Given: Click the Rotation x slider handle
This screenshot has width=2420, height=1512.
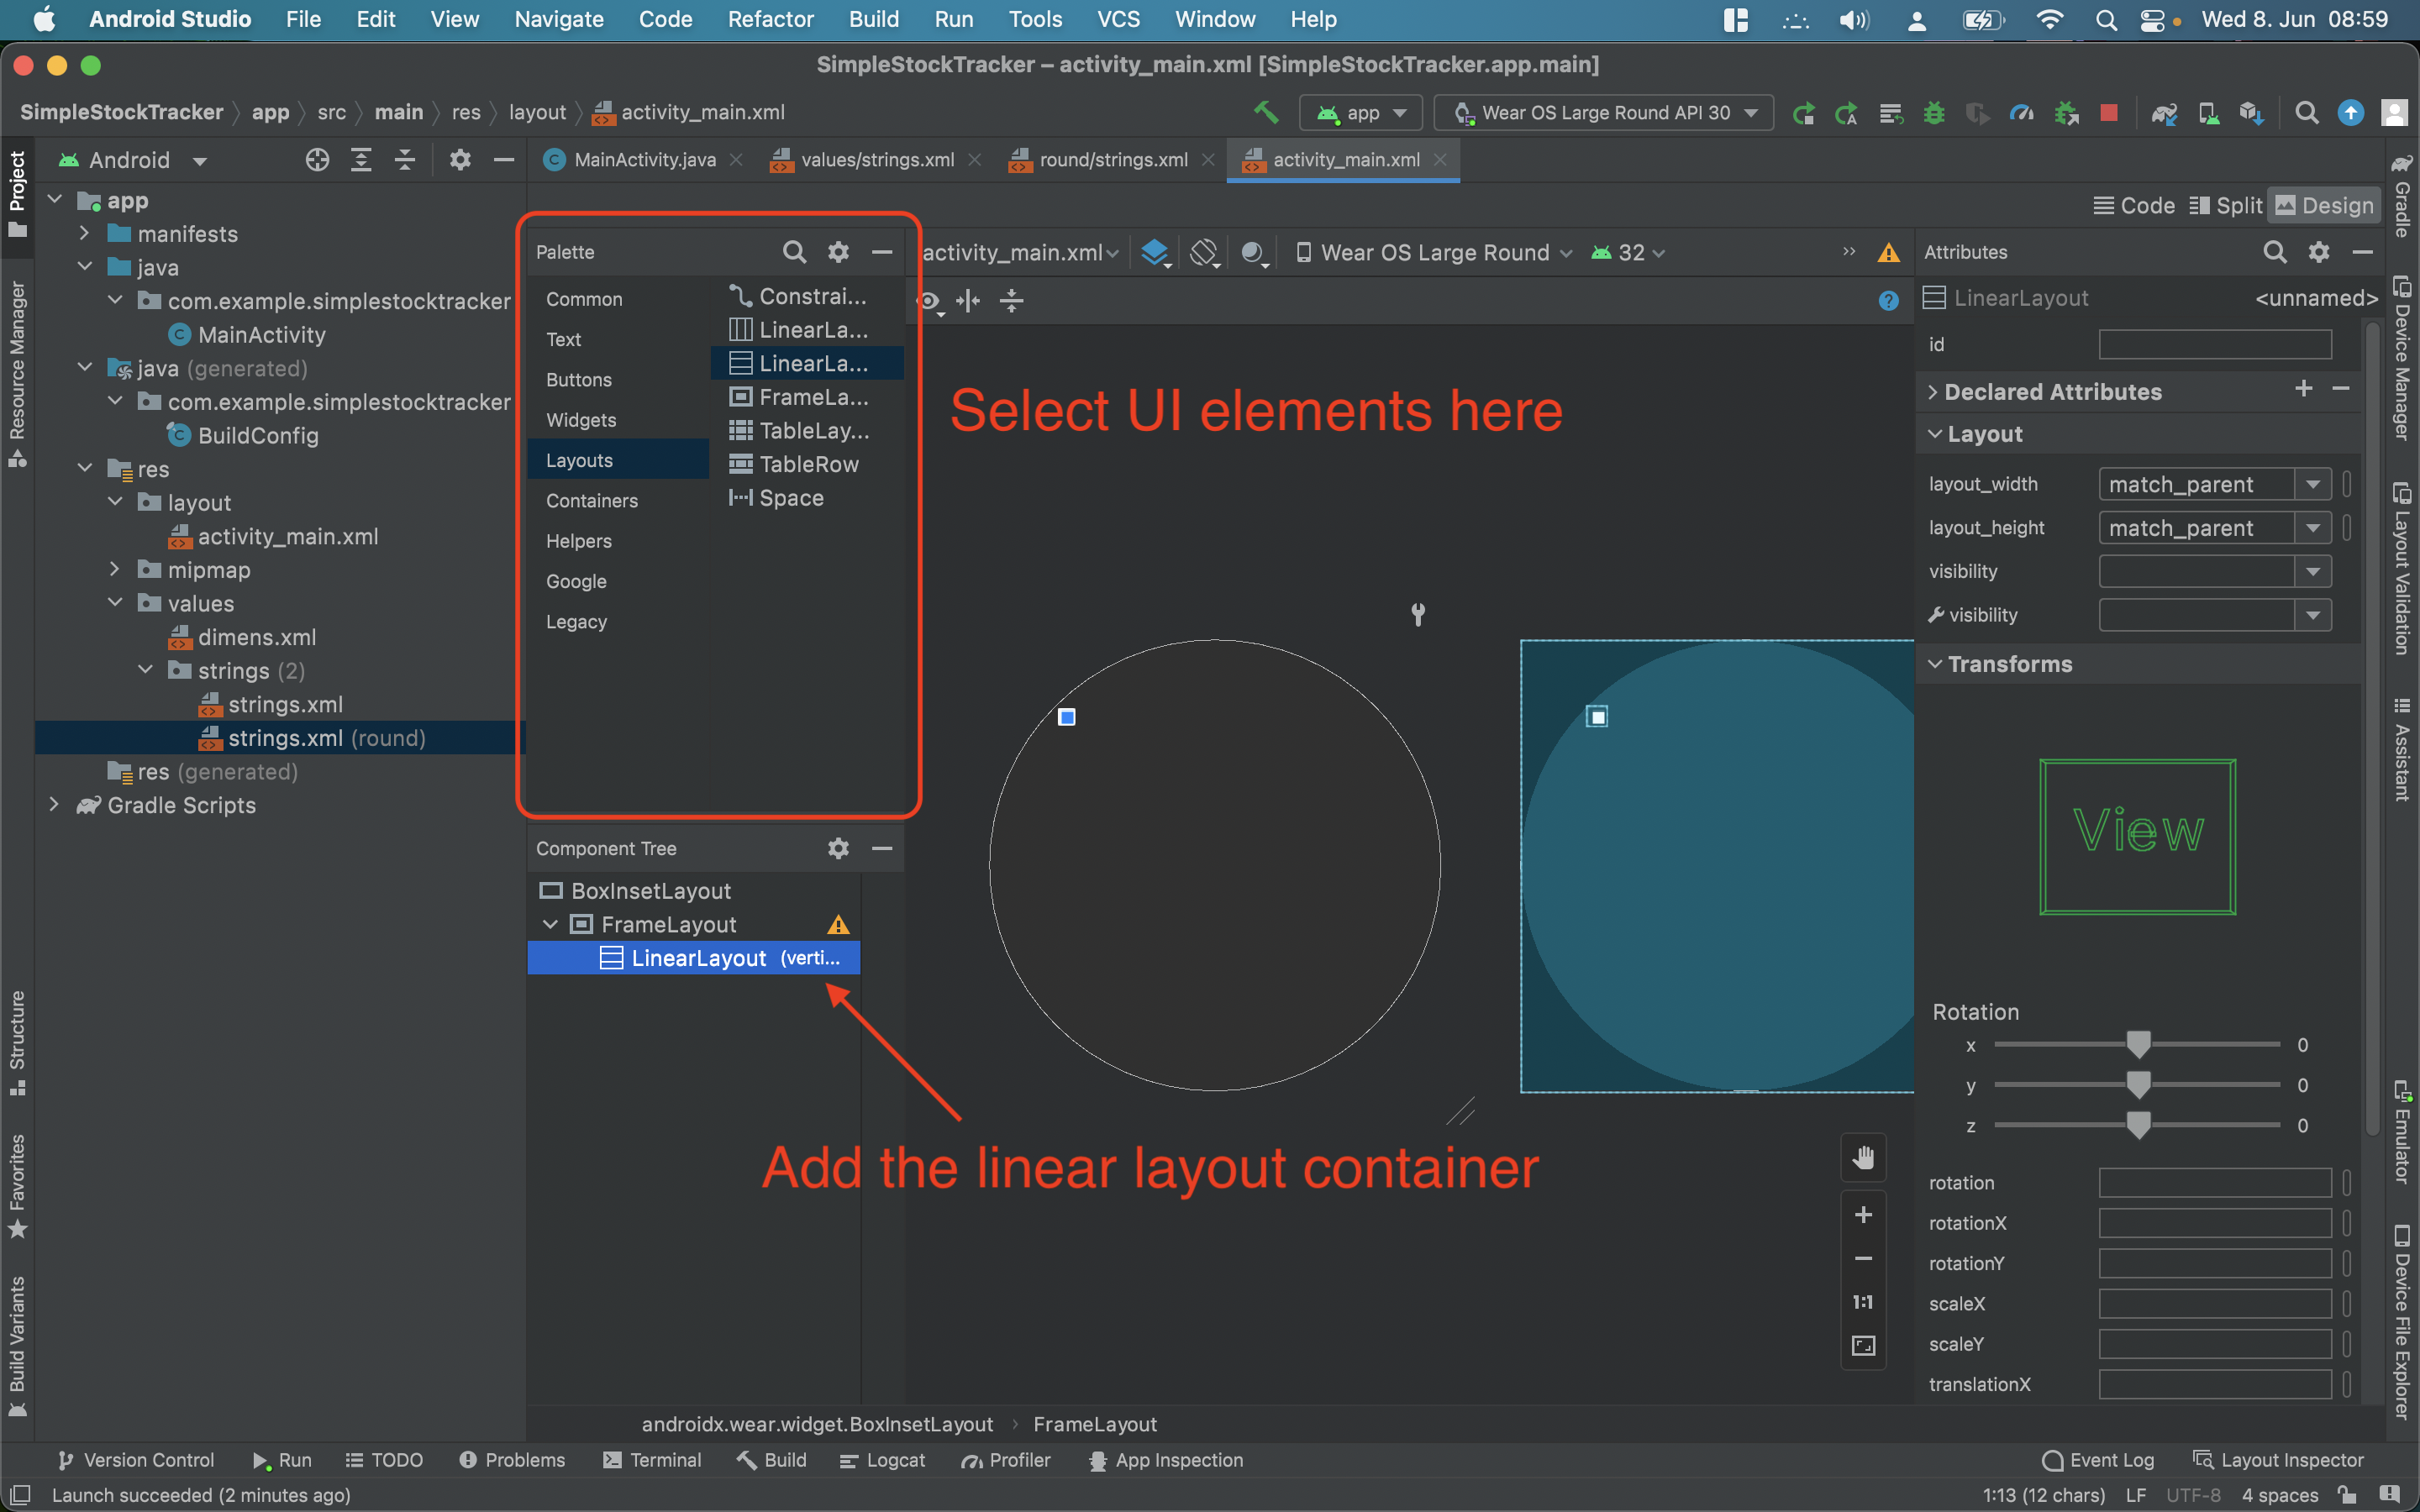Looking at the screenshot, I should 2138,1045.
